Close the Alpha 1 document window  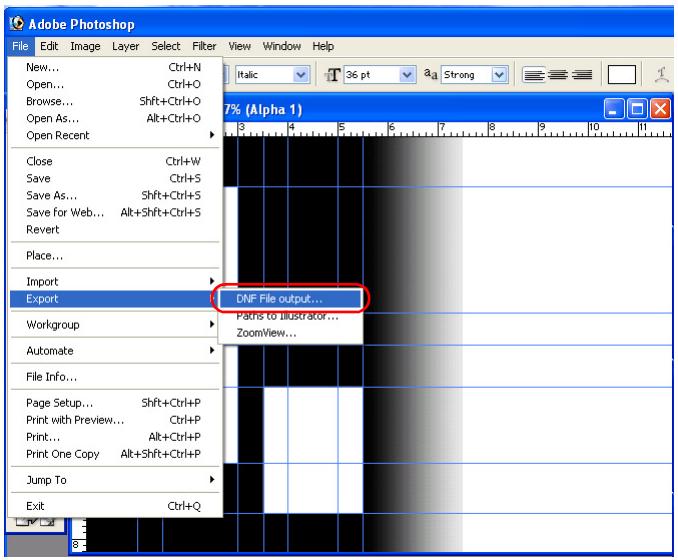click(660, 109)
